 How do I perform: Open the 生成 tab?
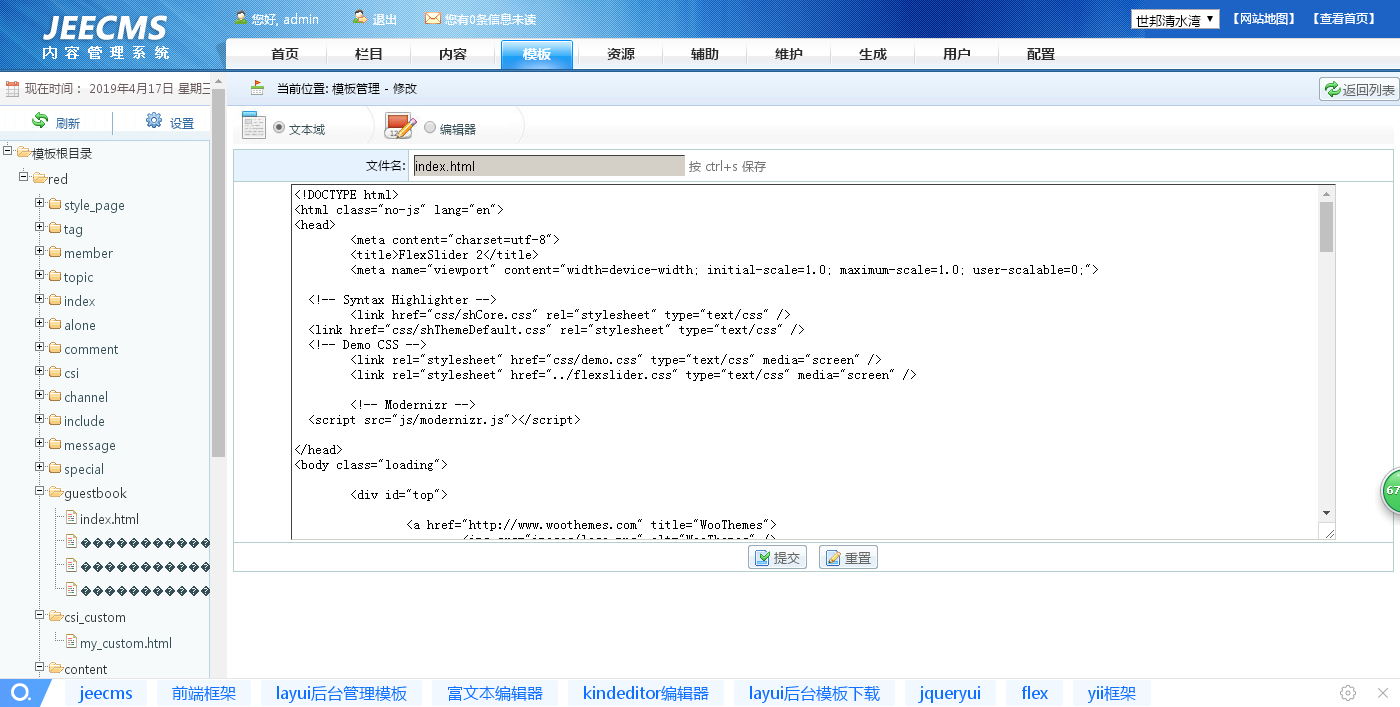[873, 54]
